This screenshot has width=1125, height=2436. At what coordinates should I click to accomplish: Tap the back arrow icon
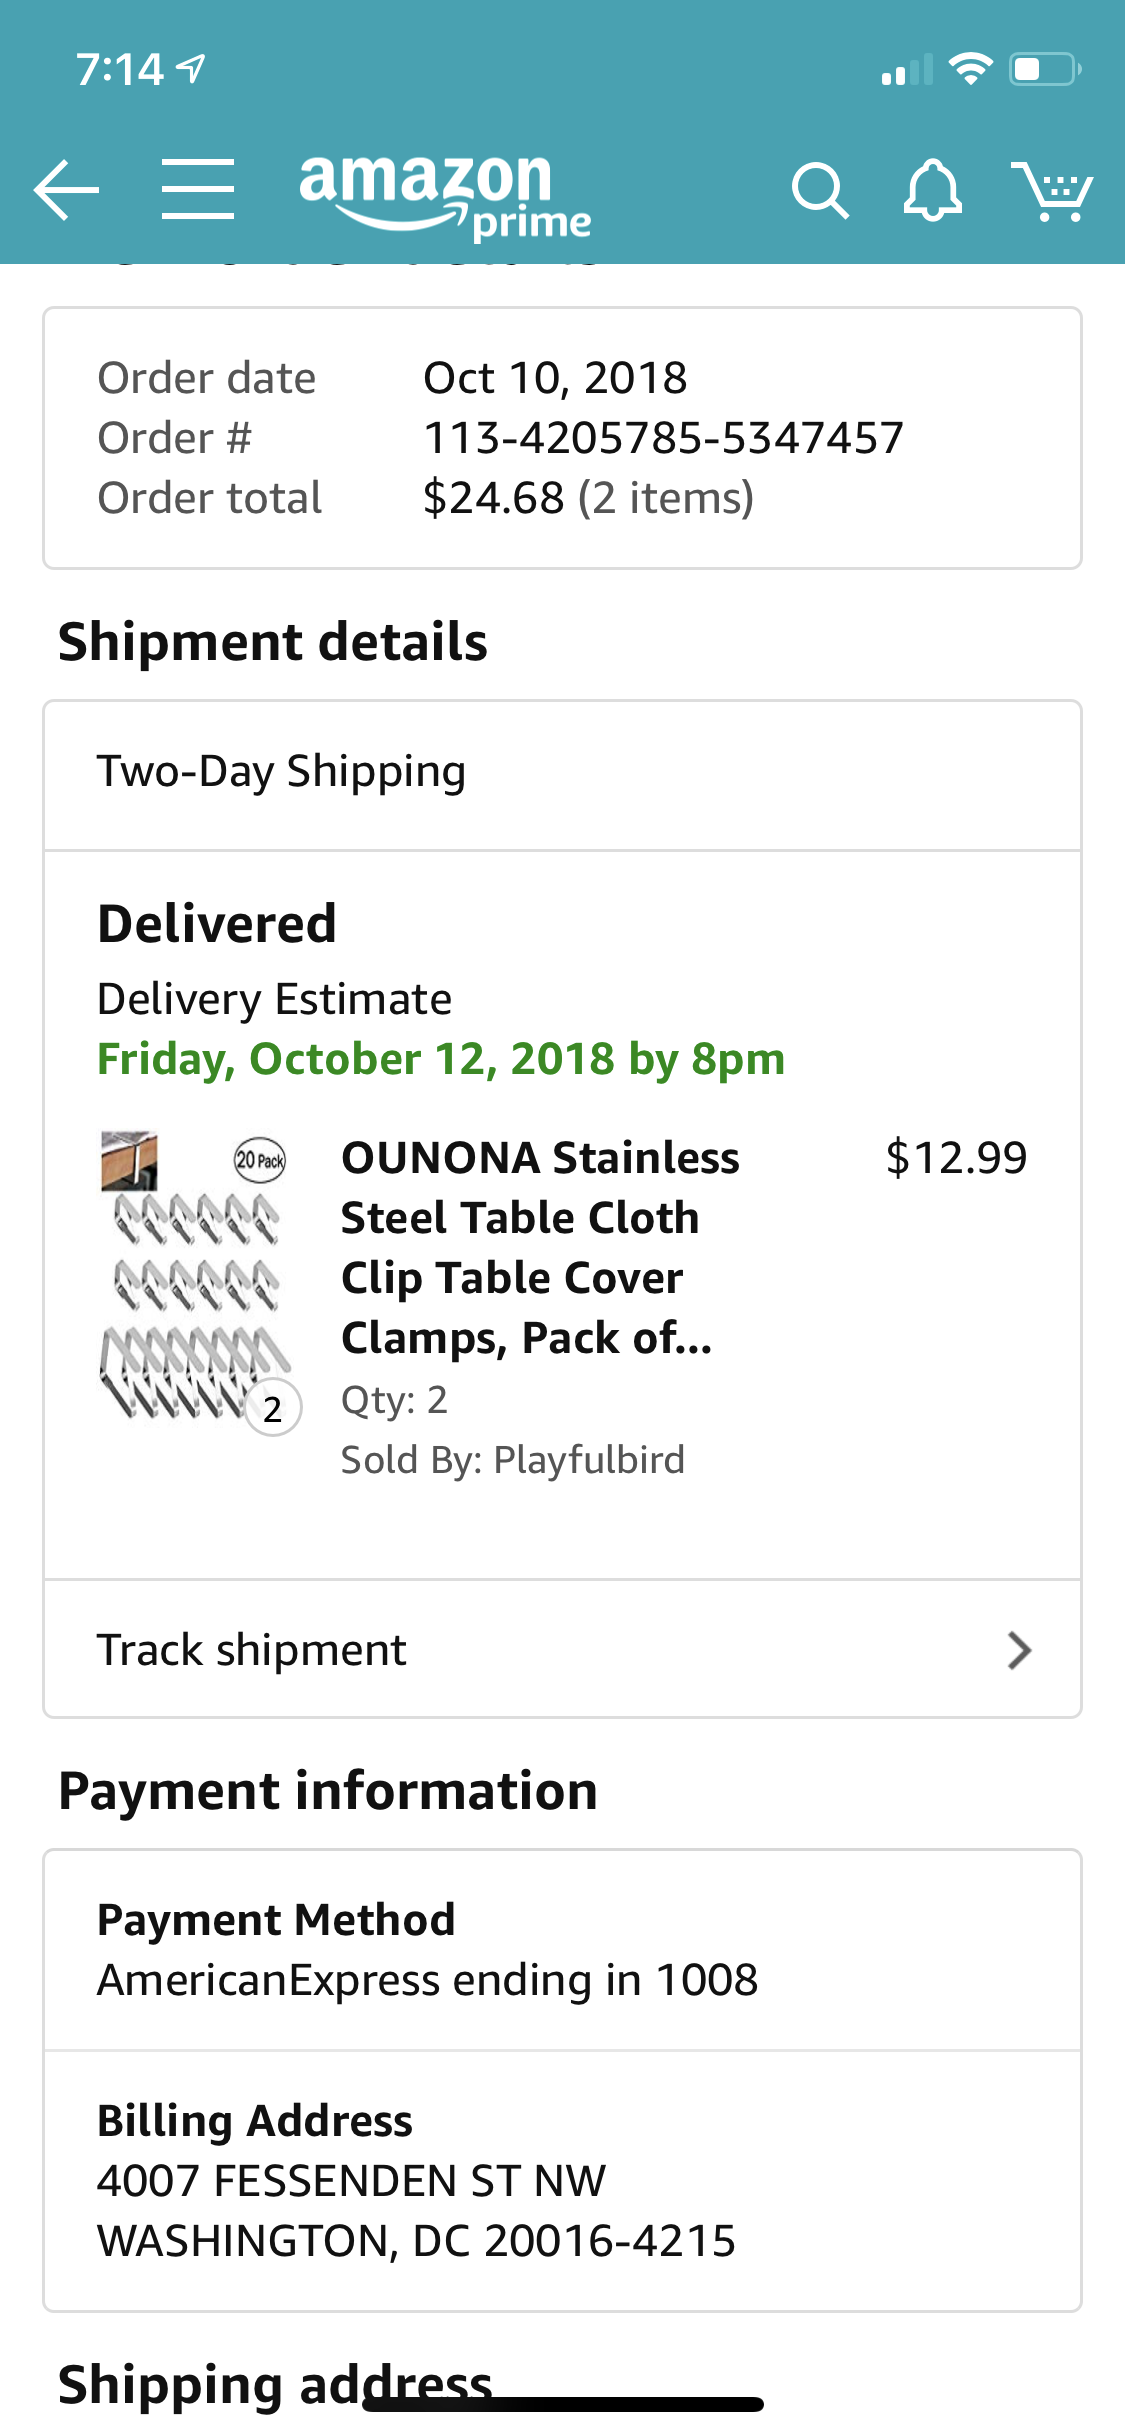(66, 189)
